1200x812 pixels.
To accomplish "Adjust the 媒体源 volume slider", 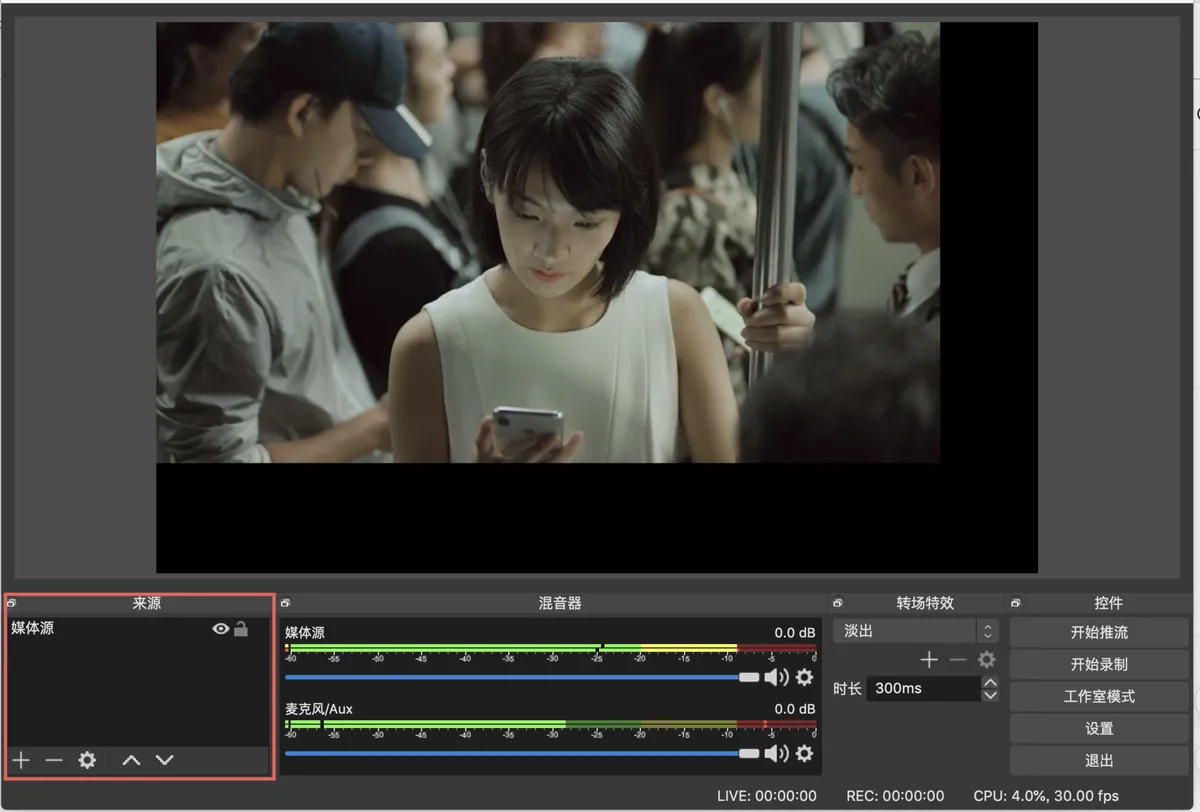I will [522, 677].
